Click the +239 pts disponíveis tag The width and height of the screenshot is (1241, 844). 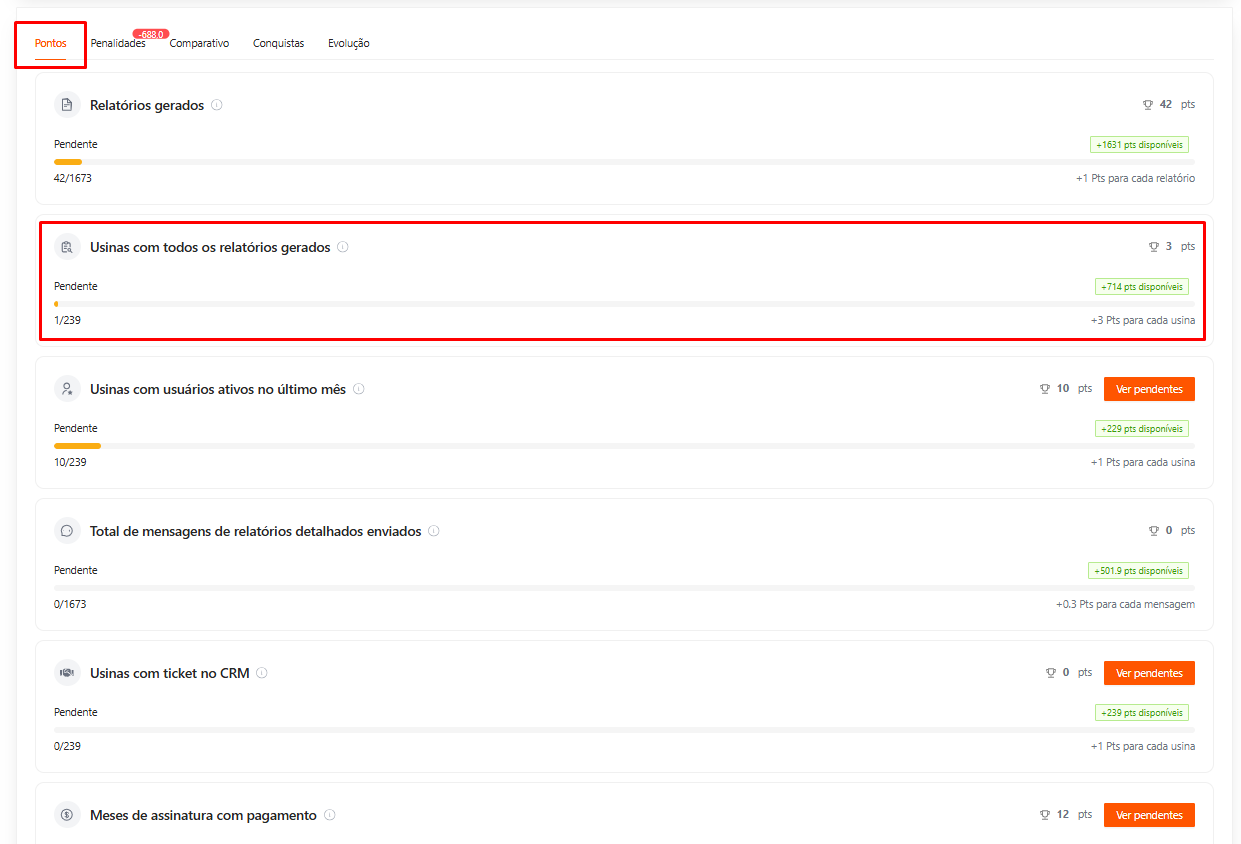(1142, 713)
